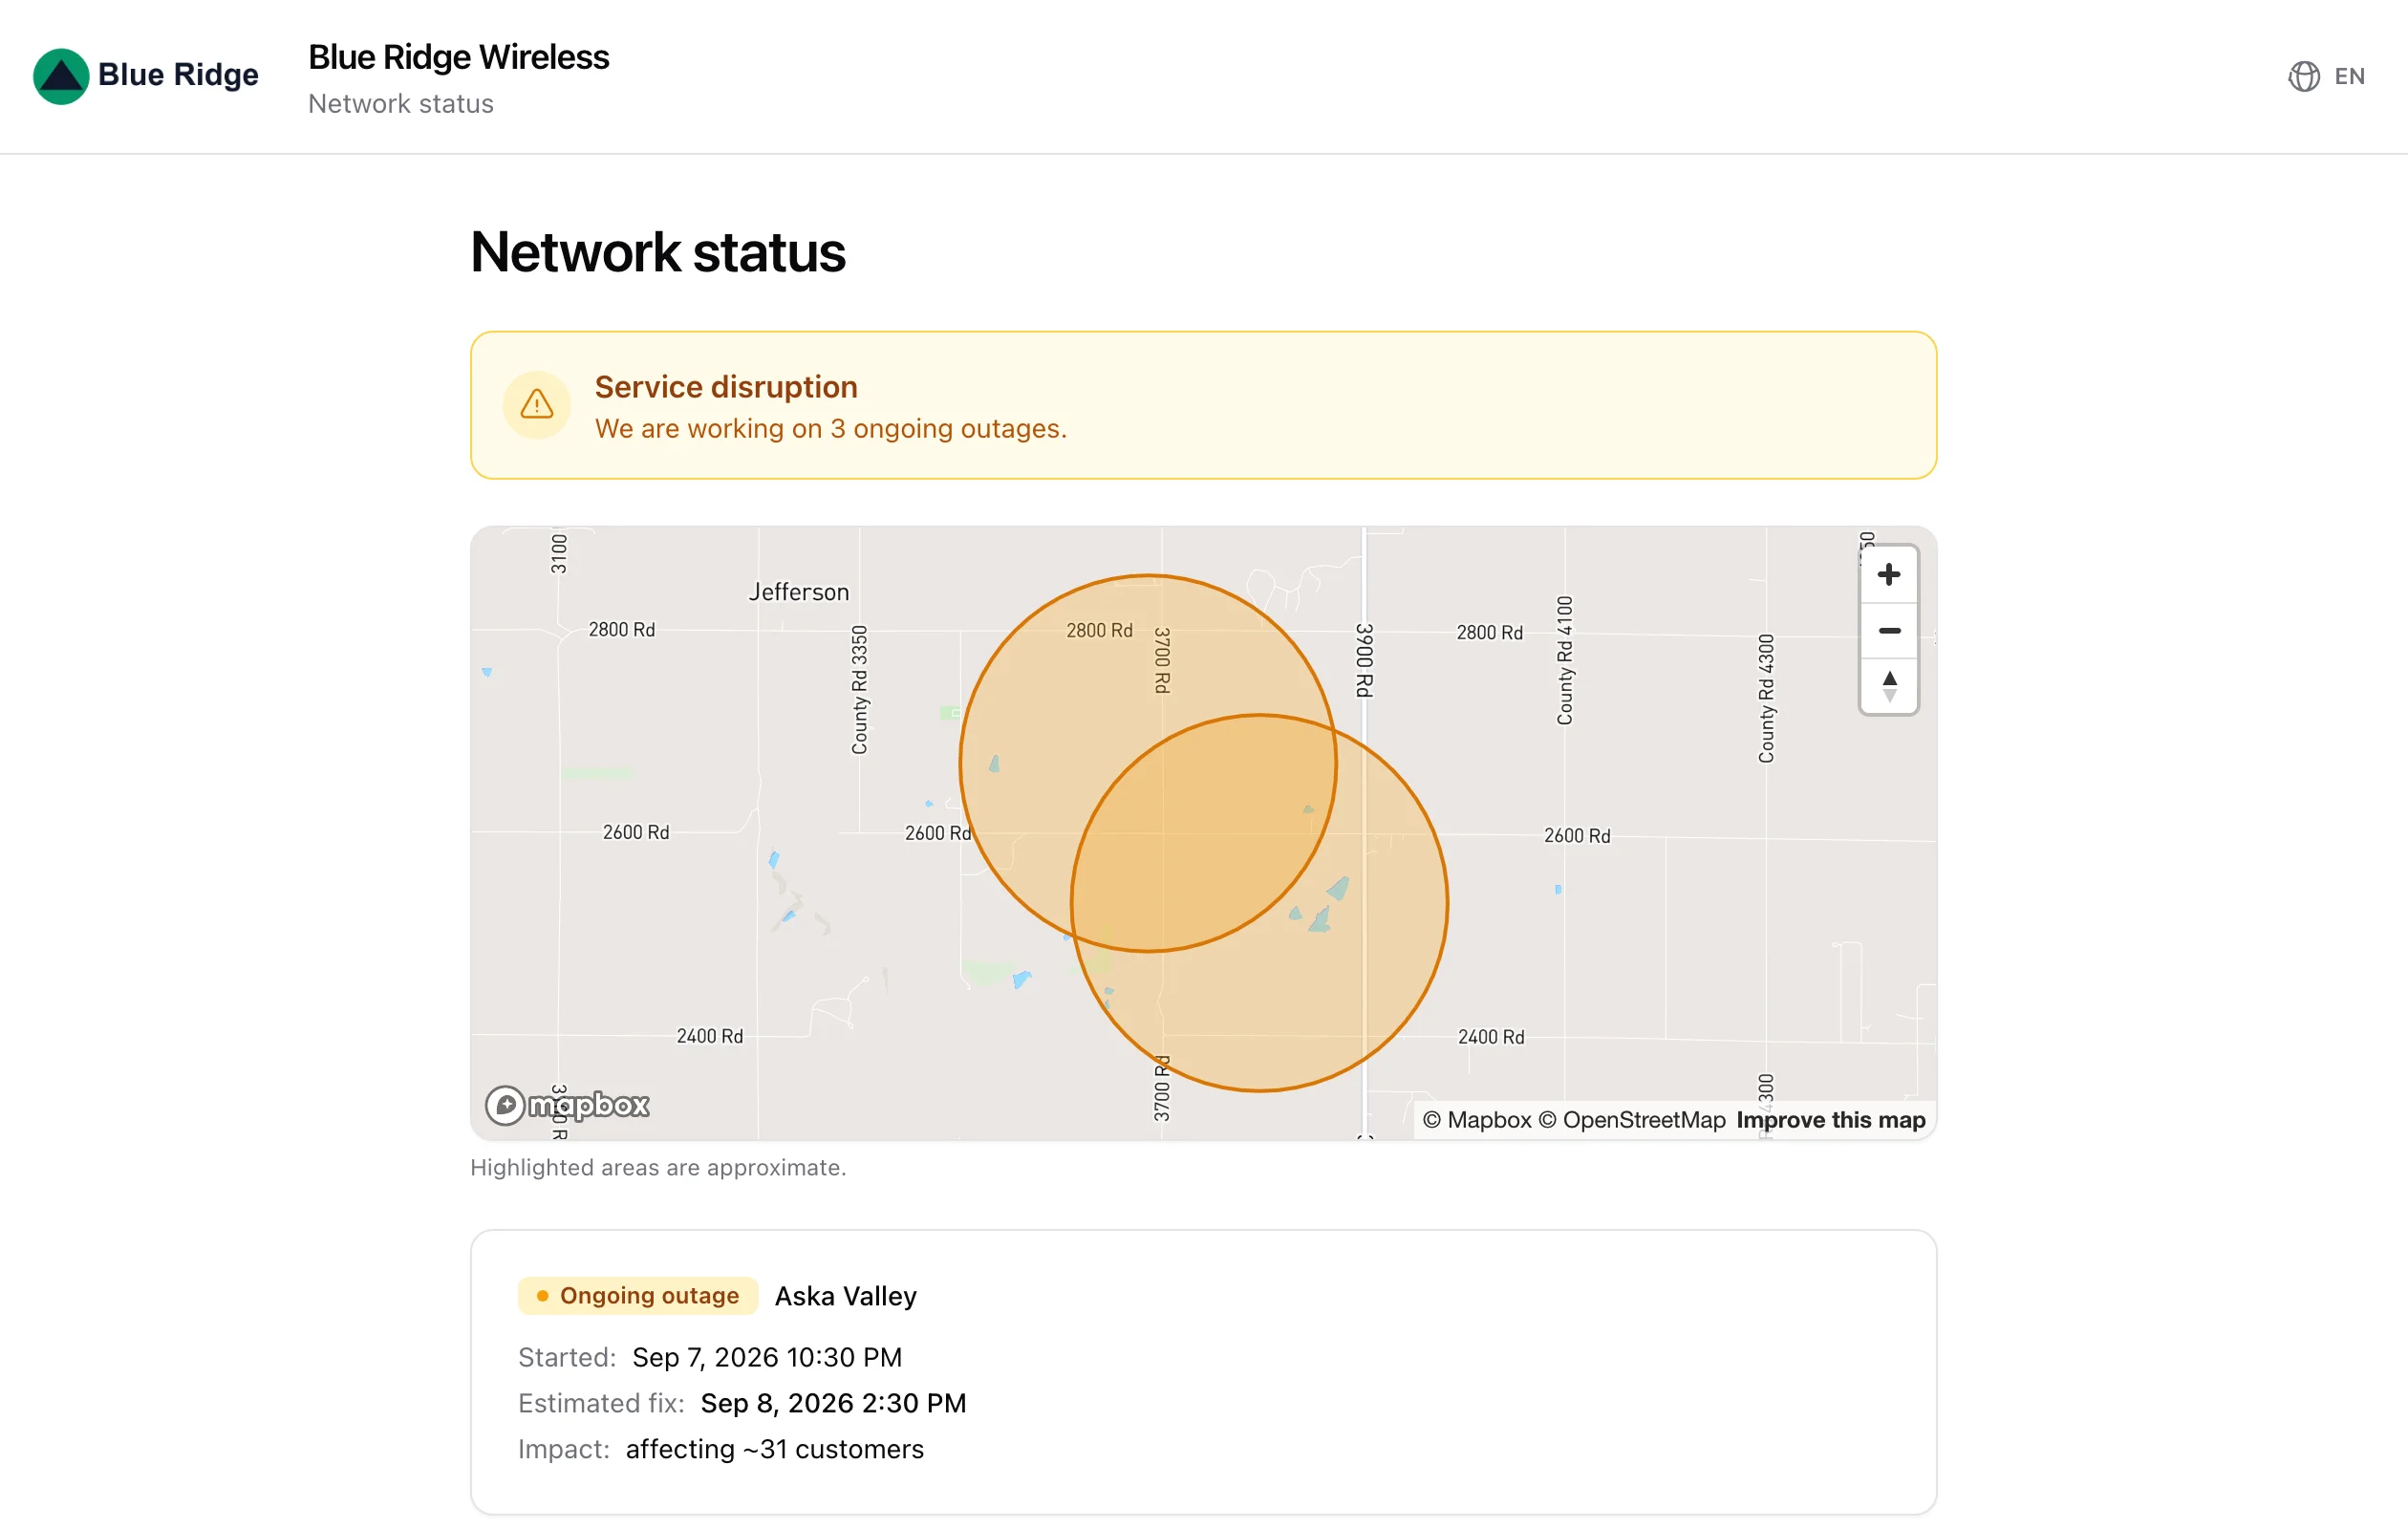Click the 3900 Rd map label
The image size is (2408, 1529).
pos(1364,660)
